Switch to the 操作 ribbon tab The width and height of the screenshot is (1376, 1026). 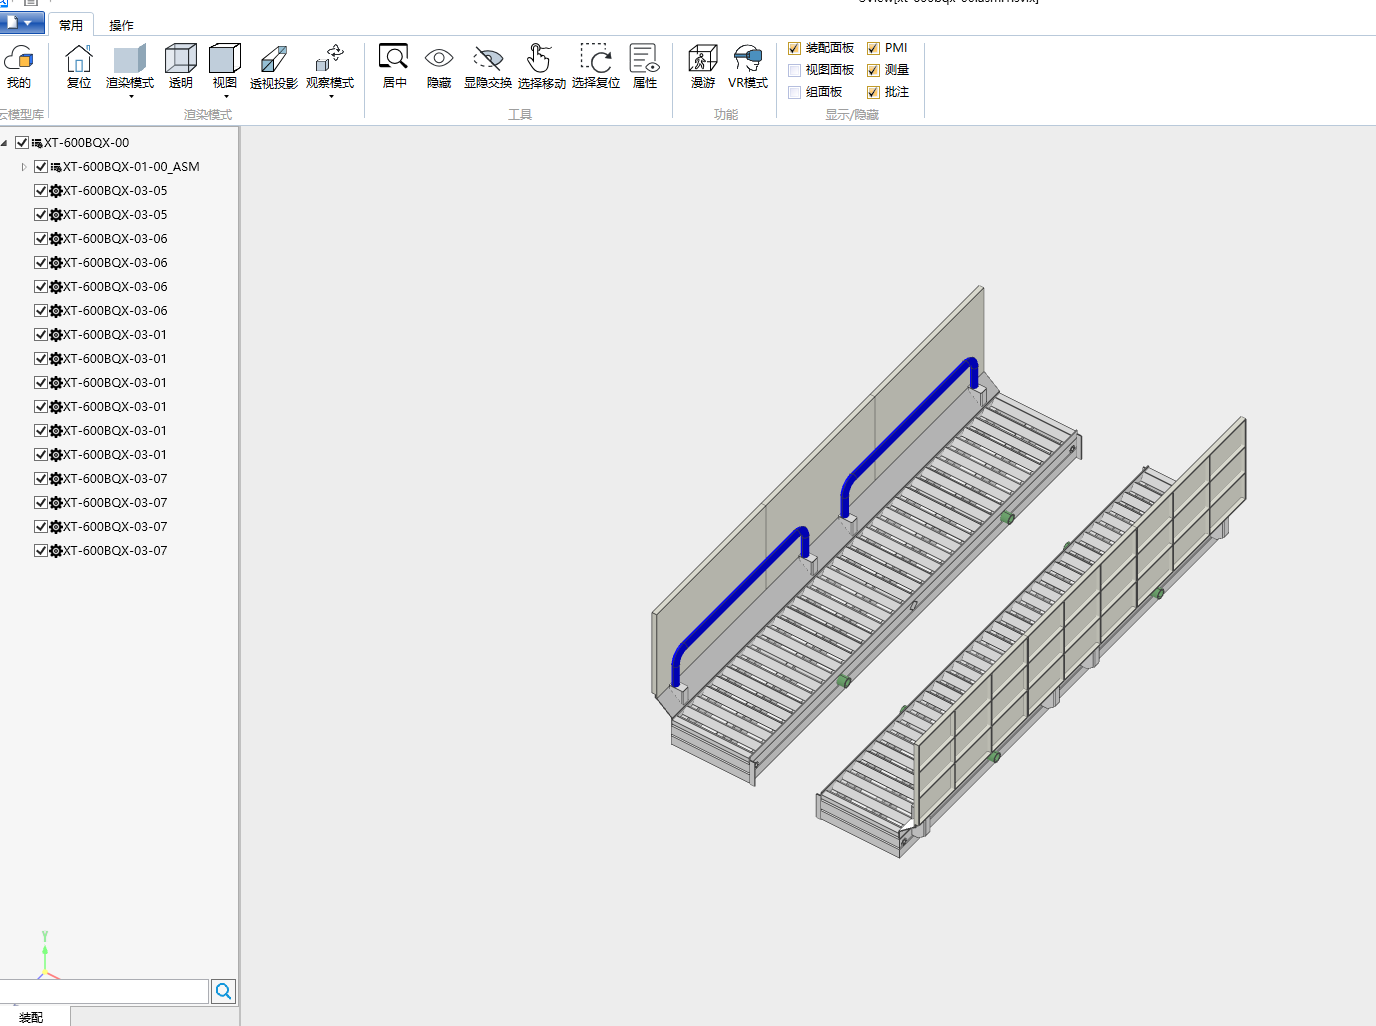pyautogui.click(x=121, y=25)
